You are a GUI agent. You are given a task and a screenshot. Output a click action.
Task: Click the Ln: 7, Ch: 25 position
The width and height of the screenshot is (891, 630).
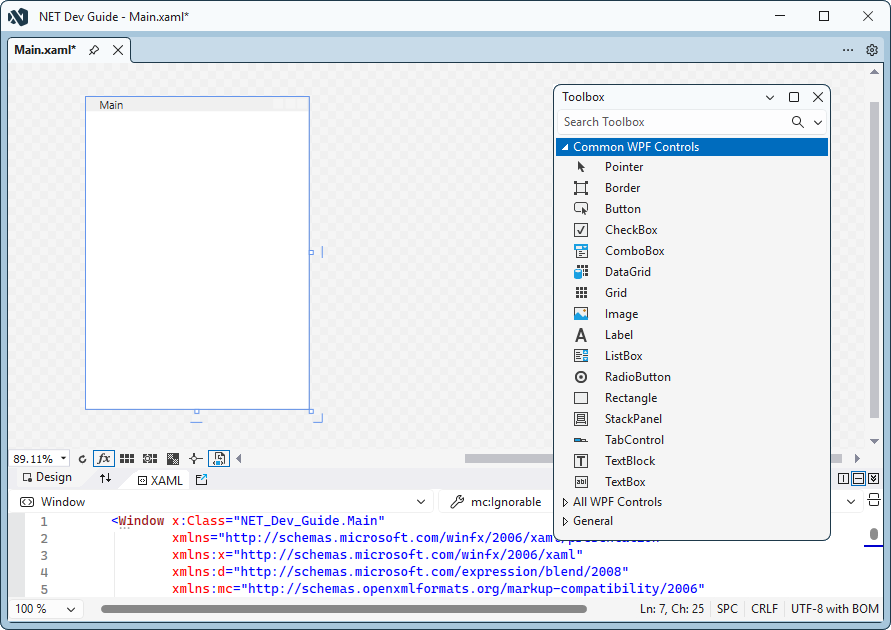(x=672, y=609)
